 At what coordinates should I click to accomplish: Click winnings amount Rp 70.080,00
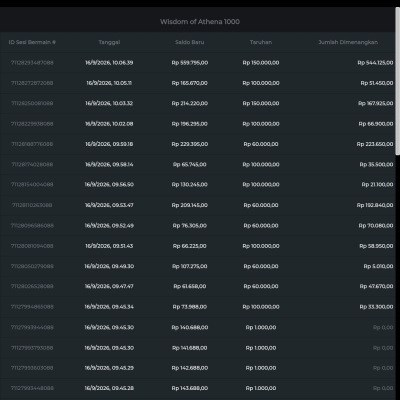coord(376,226)
